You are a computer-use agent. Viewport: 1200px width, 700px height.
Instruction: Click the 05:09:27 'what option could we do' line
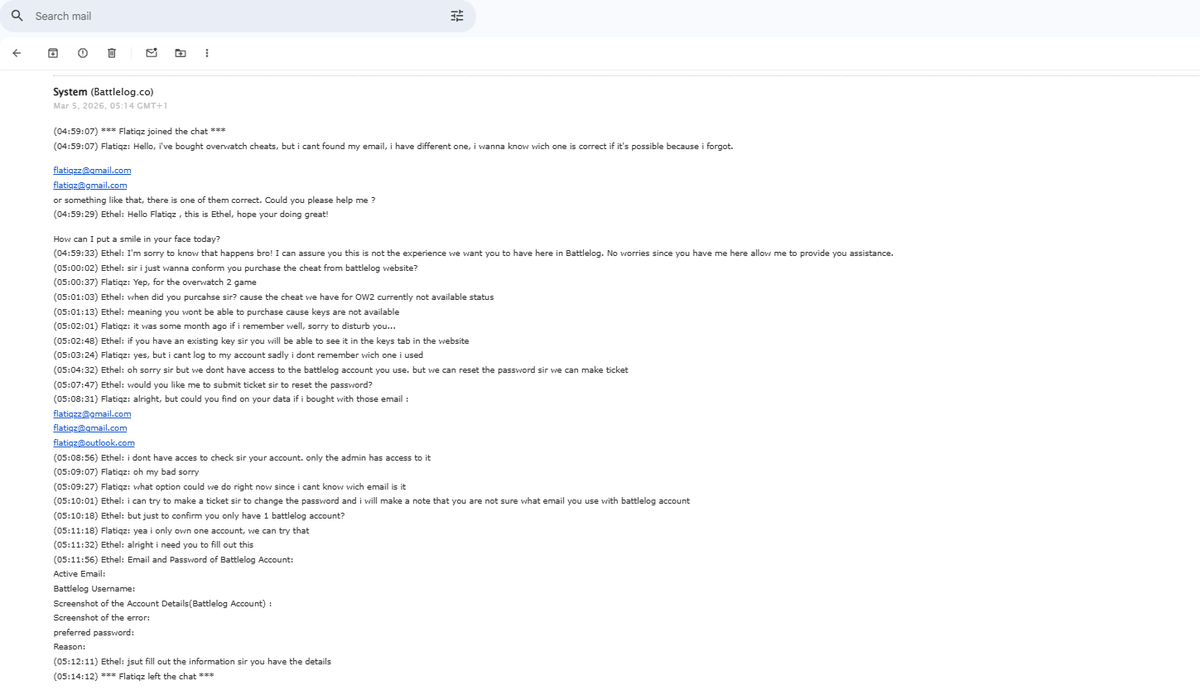230,487
